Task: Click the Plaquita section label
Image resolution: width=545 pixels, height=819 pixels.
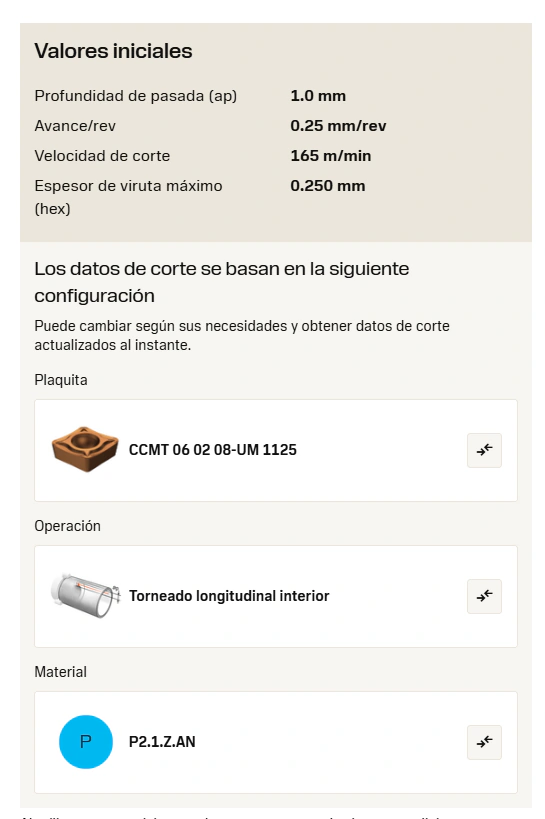Action: point(61,380)
